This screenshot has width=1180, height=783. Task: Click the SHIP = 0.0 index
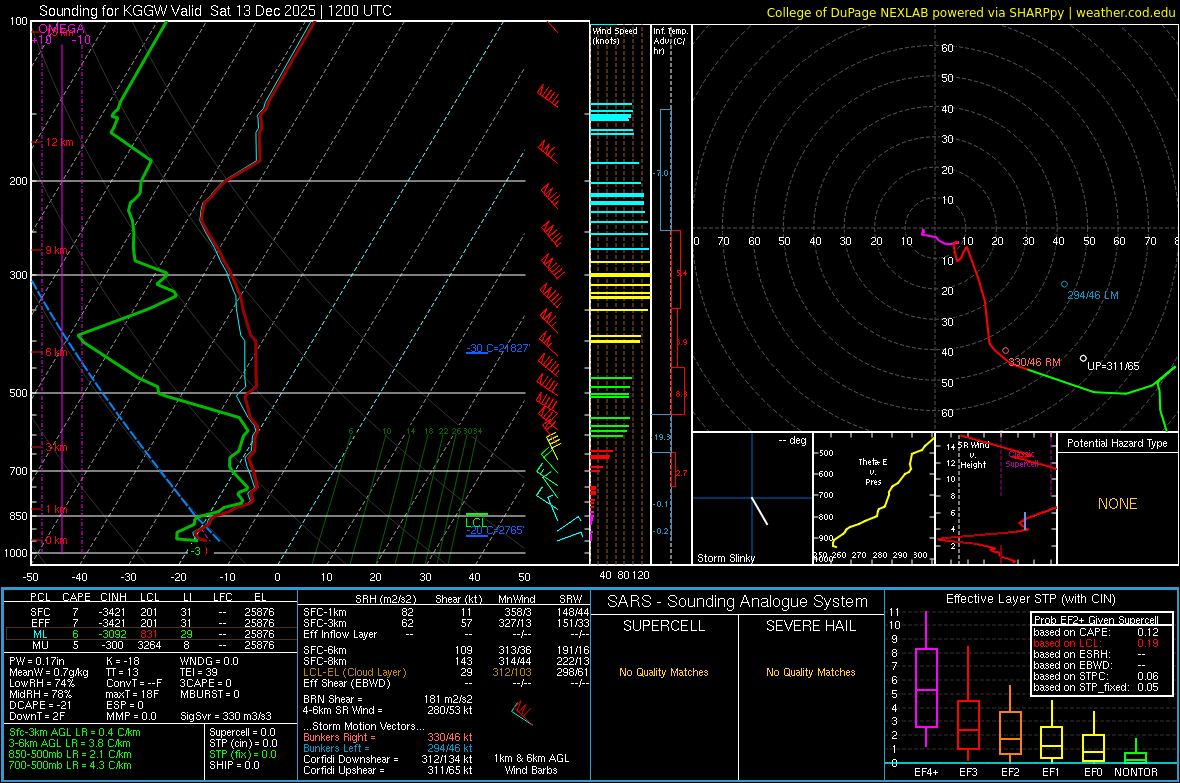pyautogui.click(x=234, y=765)
